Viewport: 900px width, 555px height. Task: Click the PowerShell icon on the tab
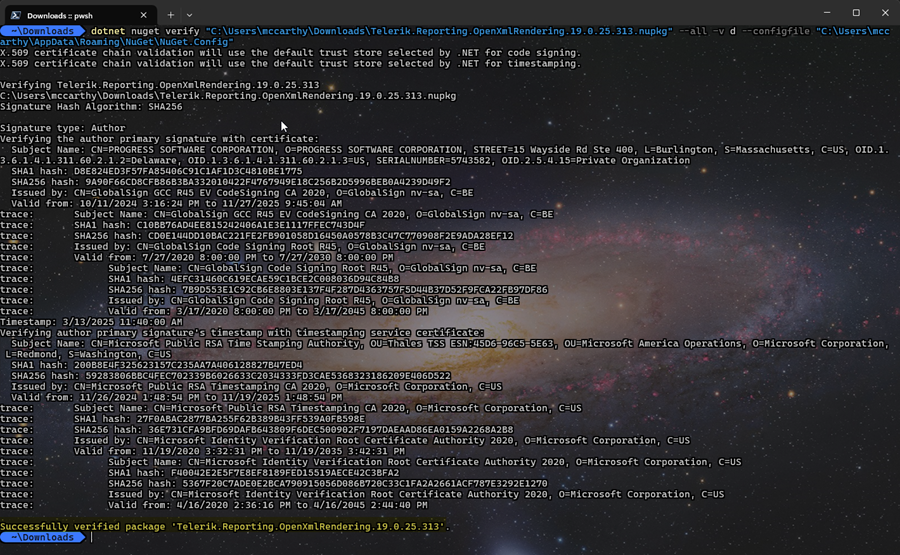point(17,15)
